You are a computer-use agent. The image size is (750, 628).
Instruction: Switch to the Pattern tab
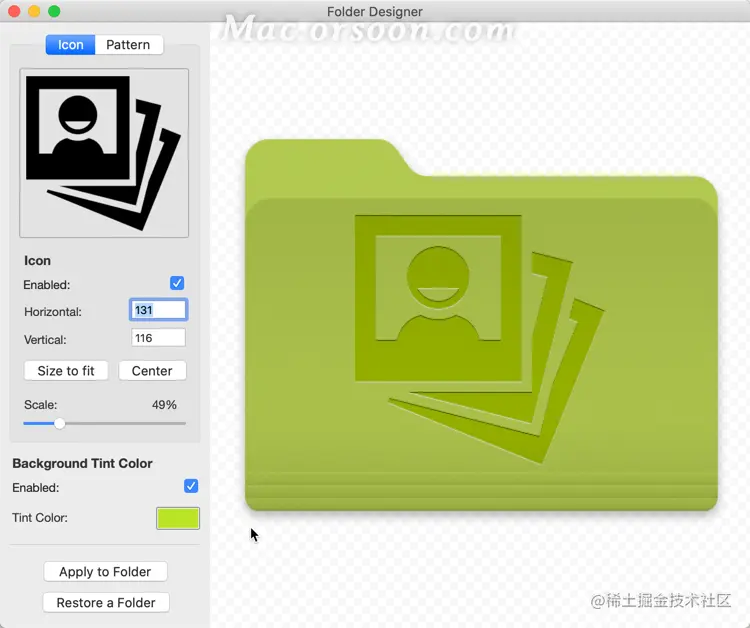pos(128,45)
